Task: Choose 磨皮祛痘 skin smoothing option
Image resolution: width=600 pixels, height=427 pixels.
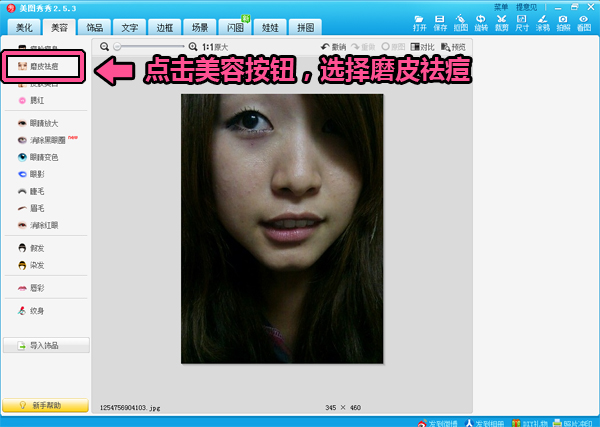Action: click(45, 67)
